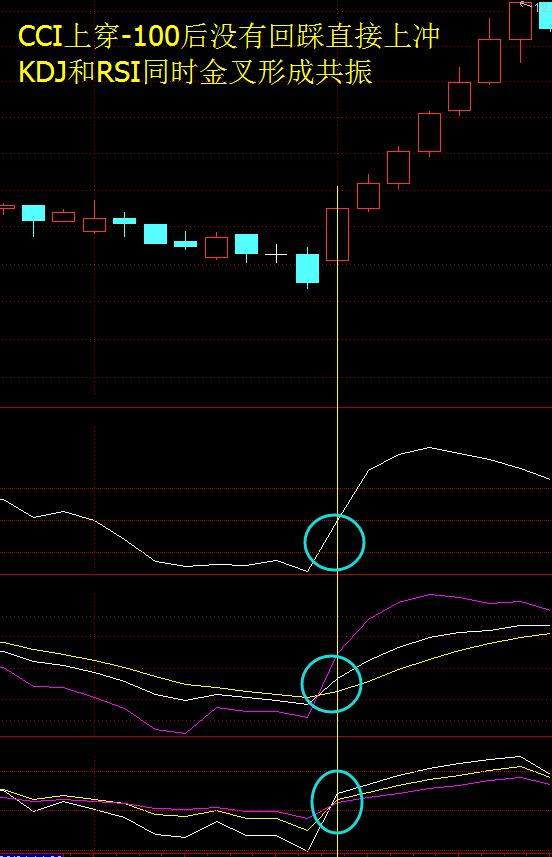Image resolution: width=552 pixels, height=857 pixels.
Task: Select the cyan circle marking the CCI crossover
Action: [334, 542]
